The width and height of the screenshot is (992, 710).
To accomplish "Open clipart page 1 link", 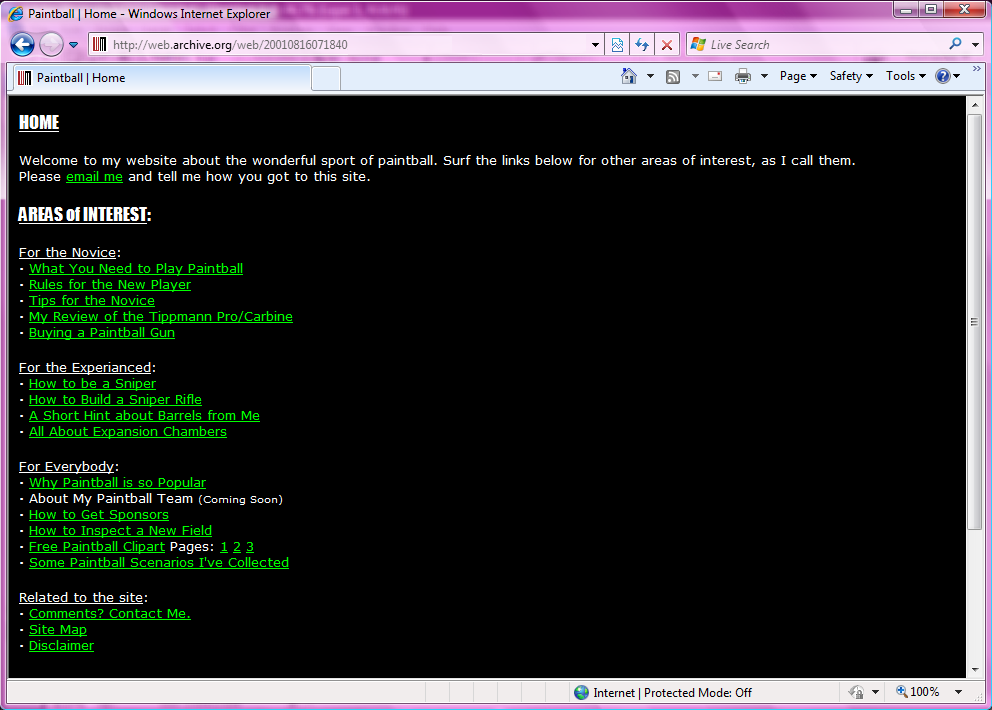I will (224, 547).
